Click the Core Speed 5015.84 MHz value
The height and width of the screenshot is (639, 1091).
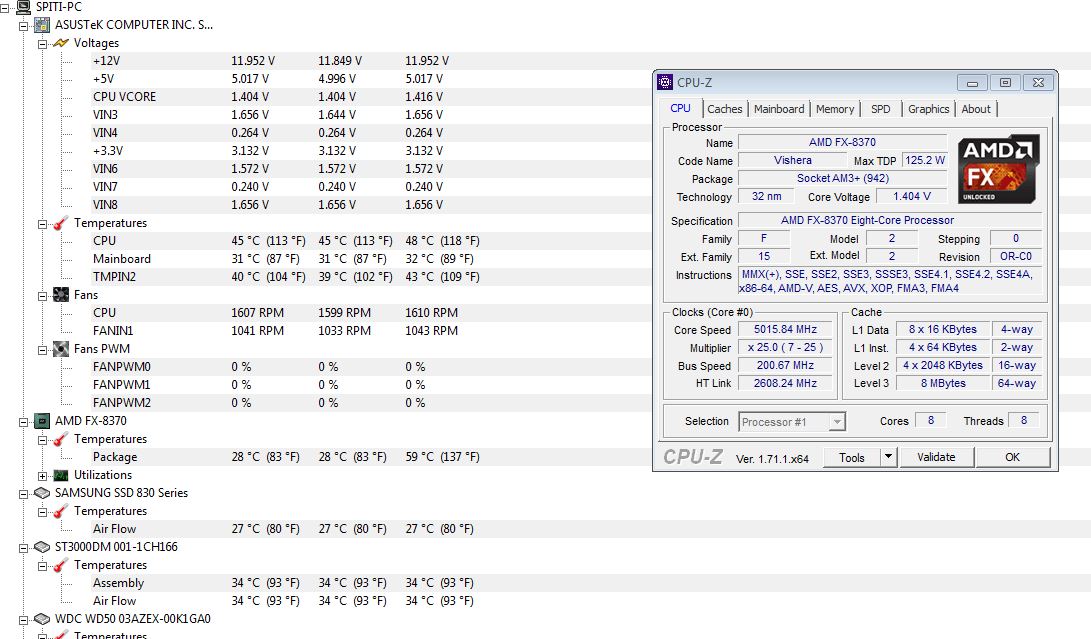pos(785,329)
